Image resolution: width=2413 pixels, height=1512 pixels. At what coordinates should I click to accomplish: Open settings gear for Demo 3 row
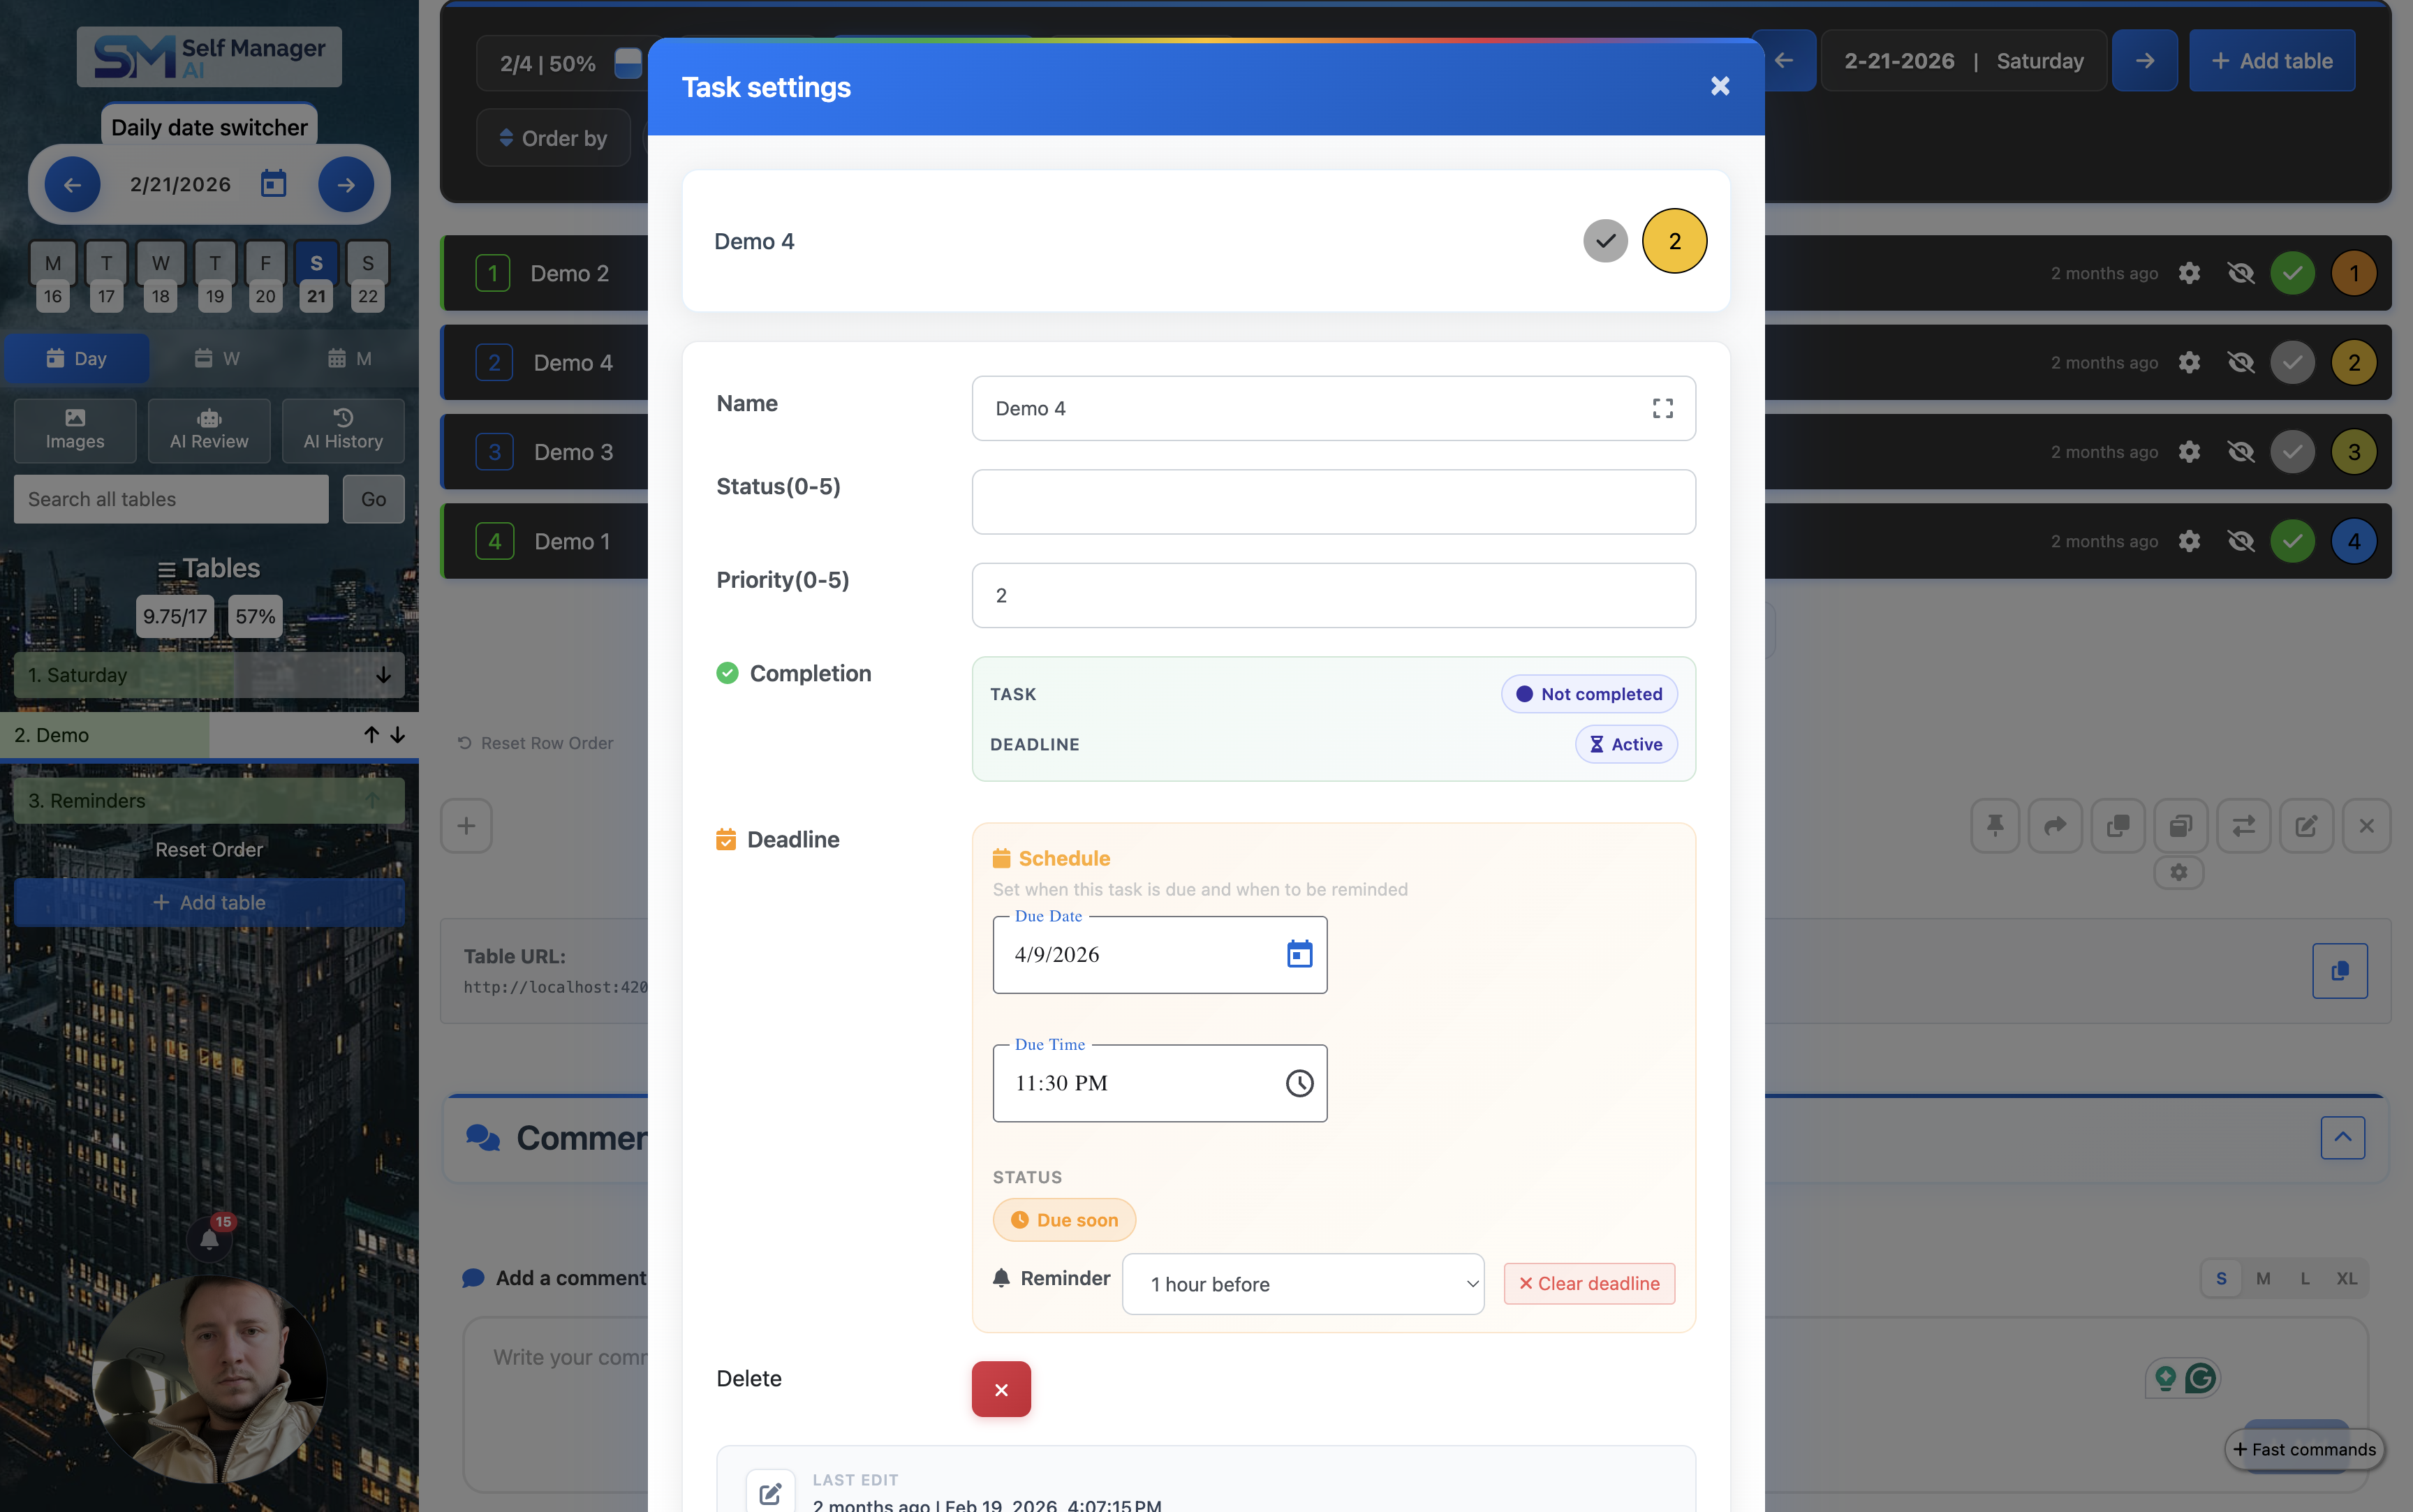[x=2189, y=452]
